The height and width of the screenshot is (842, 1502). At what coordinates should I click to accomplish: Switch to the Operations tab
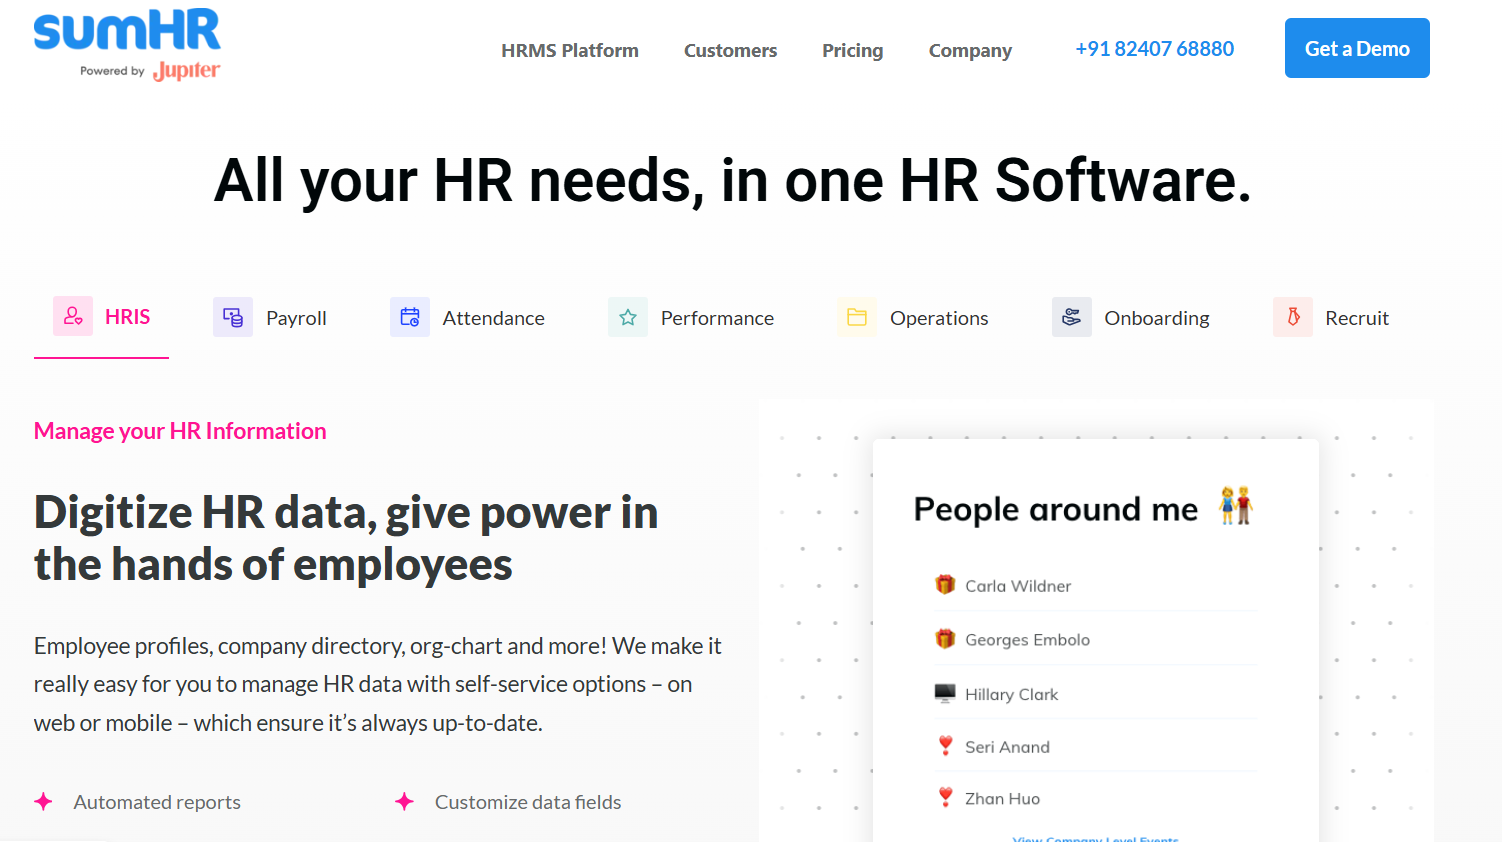click(912, 318)
